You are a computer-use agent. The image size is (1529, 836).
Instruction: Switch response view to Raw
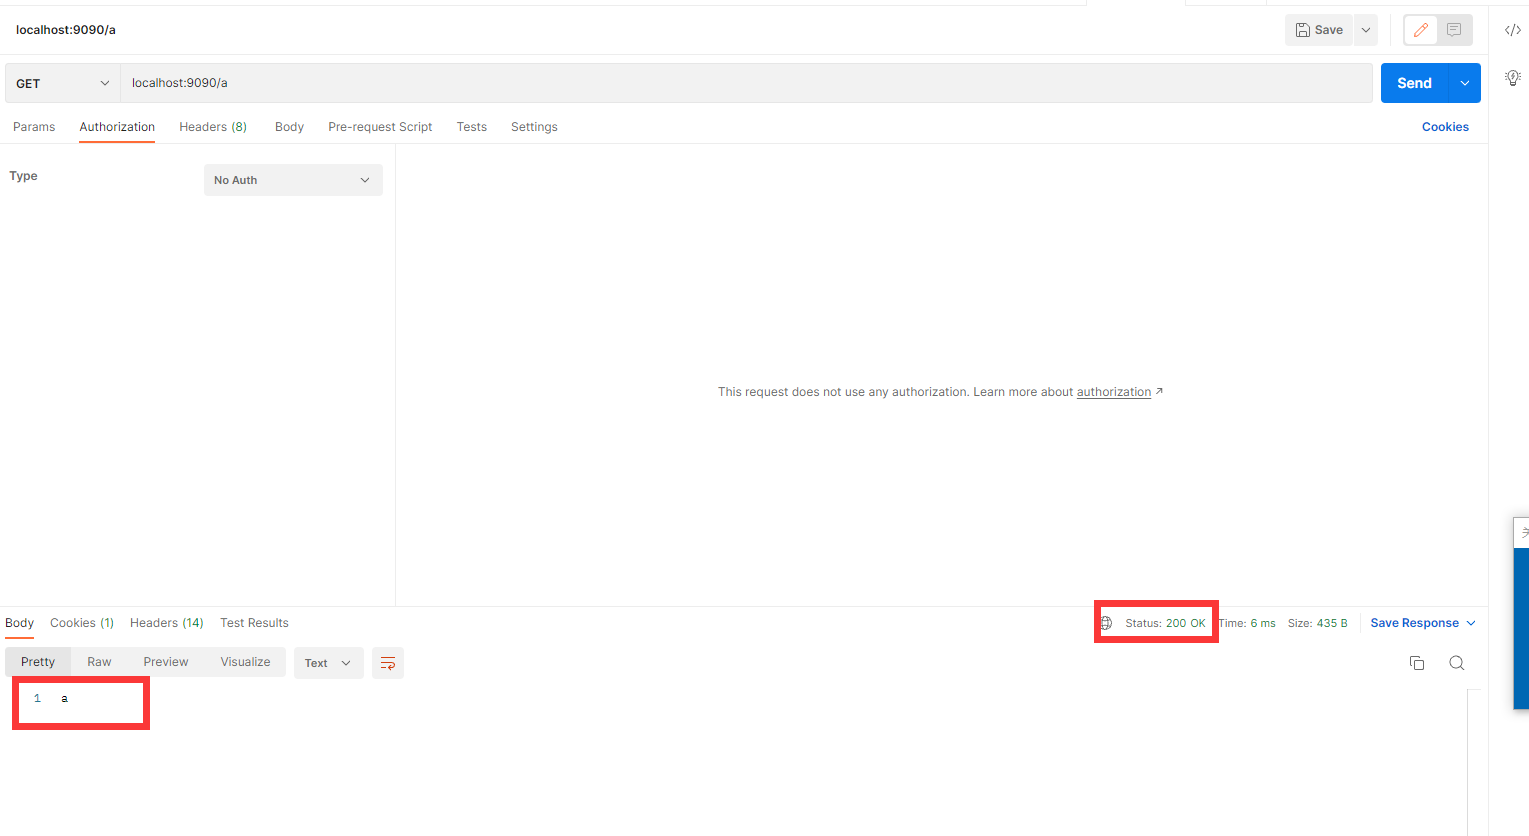coord(99,662)
